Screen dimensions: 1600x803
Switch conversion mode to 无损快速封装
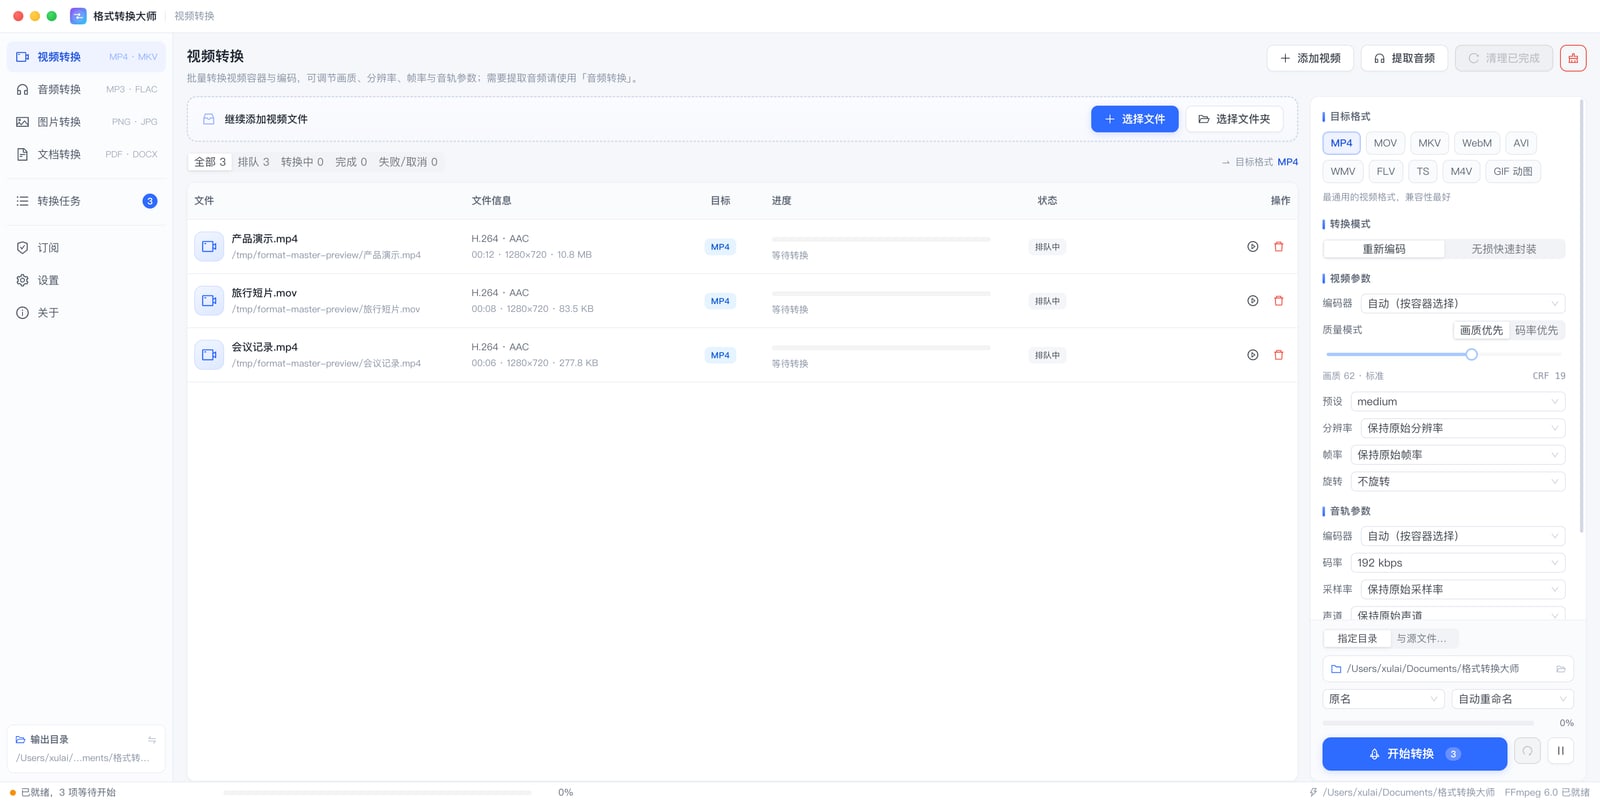coord(1504,249)
